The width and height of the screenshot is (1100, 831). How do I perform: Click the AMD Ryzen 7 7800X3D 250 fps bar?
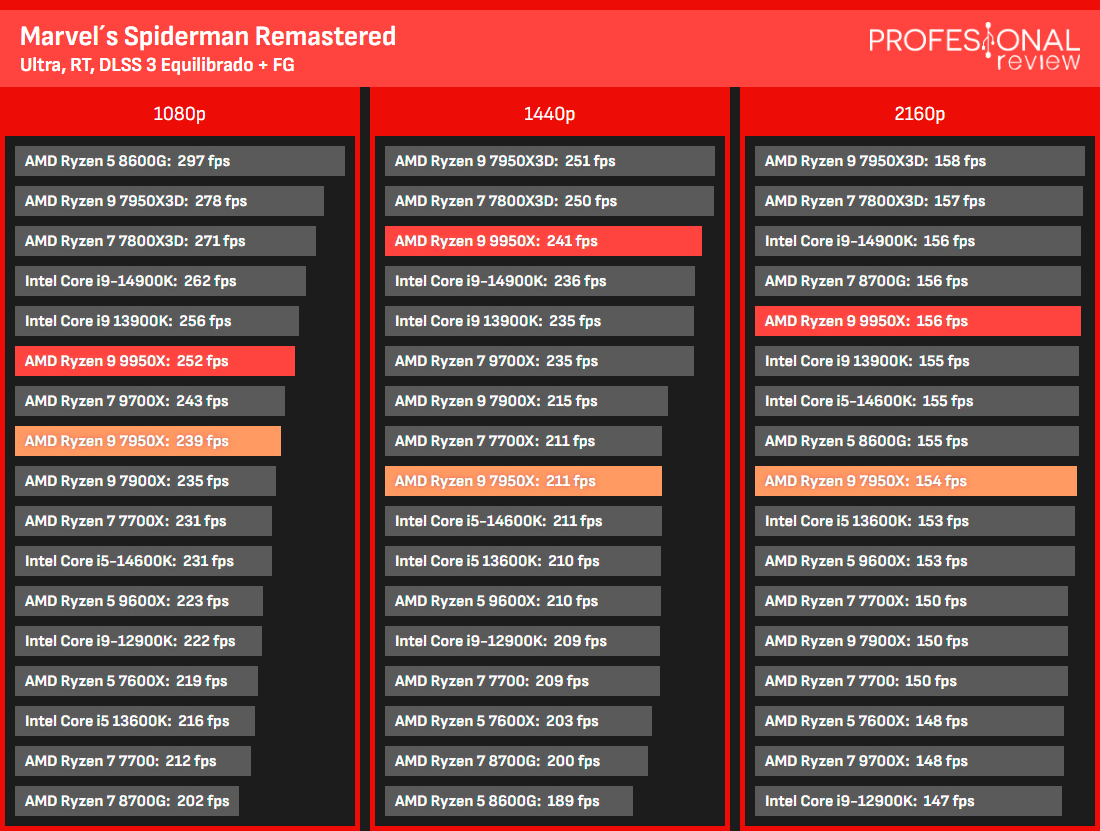click(549, 201)
